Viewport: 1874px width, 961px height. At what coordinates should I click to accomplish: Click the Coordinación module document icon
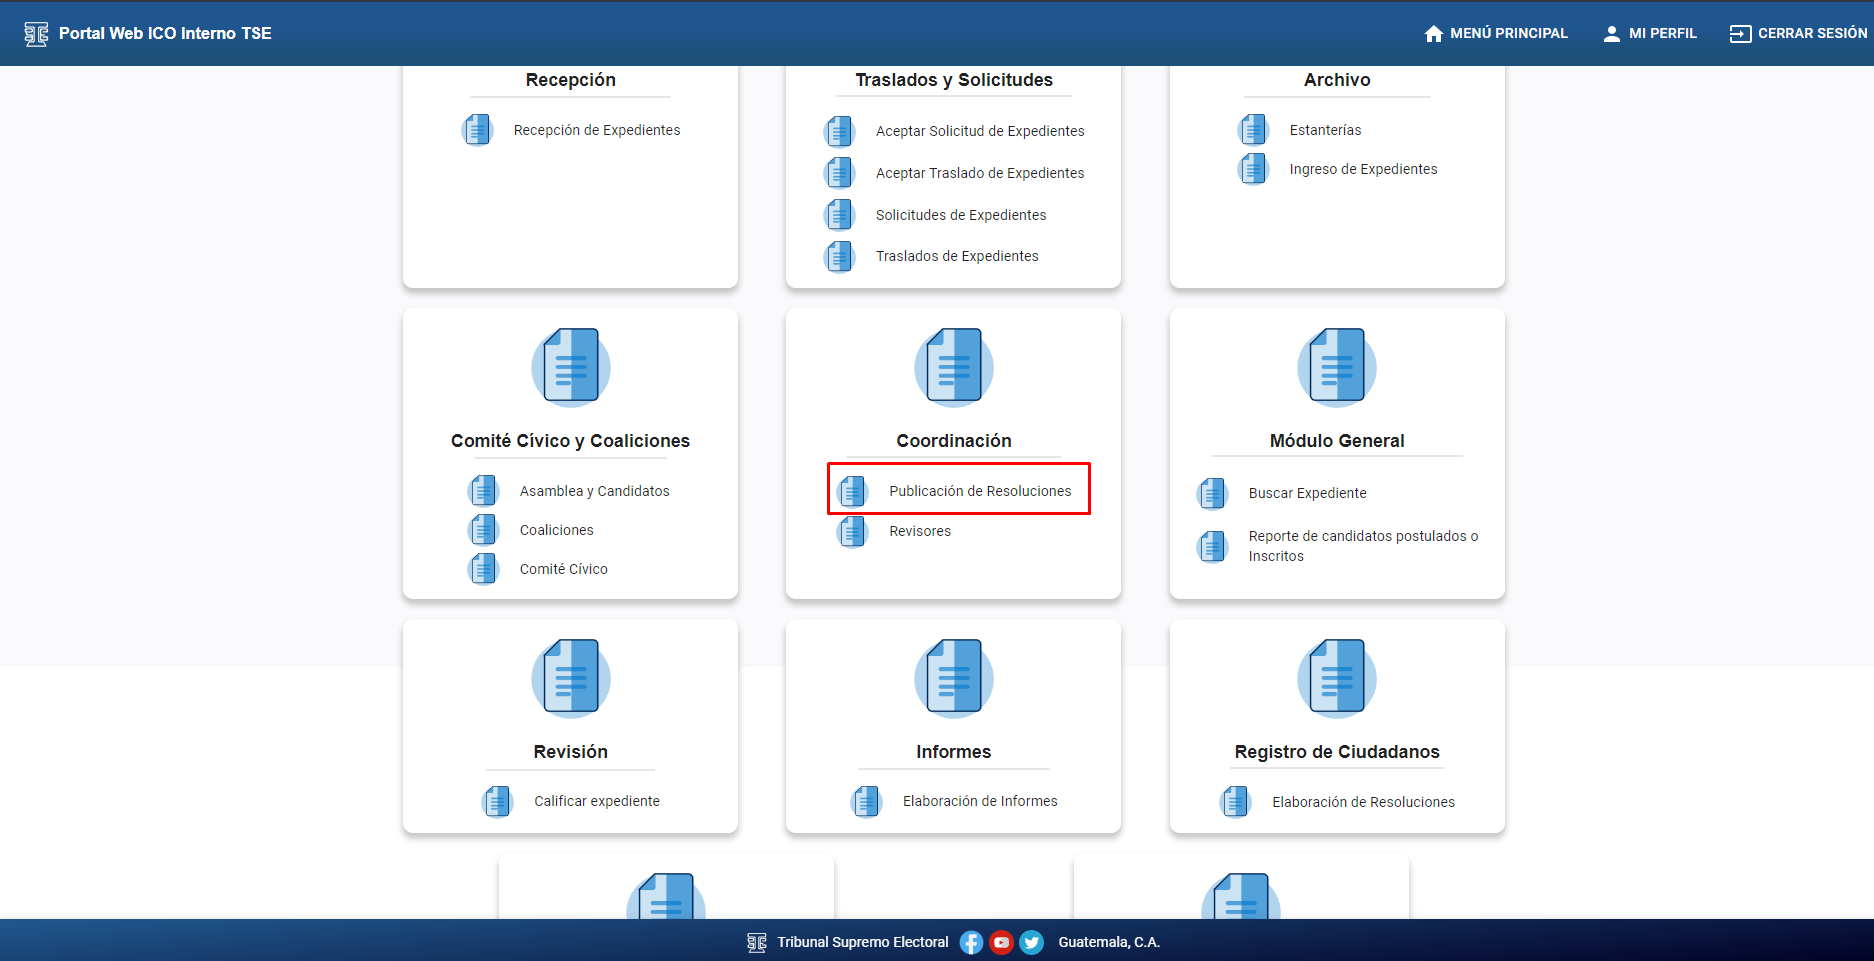(953, 366)
